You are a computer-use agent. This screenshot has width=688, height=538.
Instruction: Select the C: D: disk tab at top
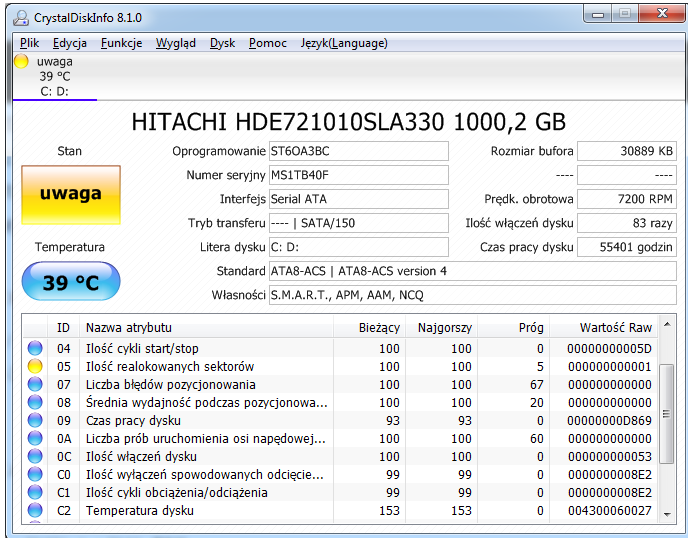point(54,77)
